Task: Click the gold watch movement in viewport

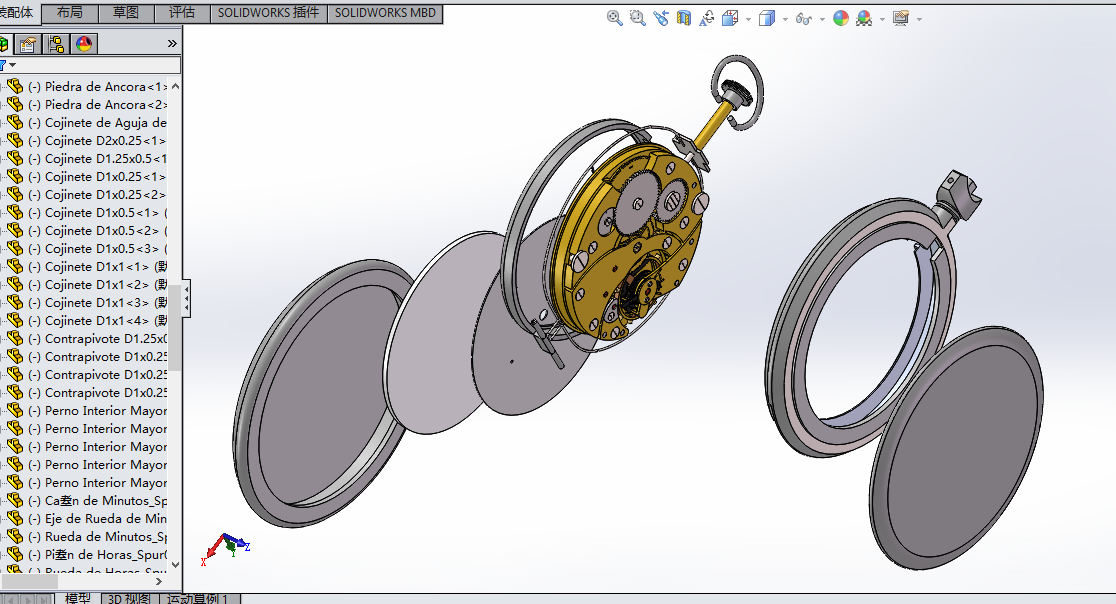Action: point(626,242)
